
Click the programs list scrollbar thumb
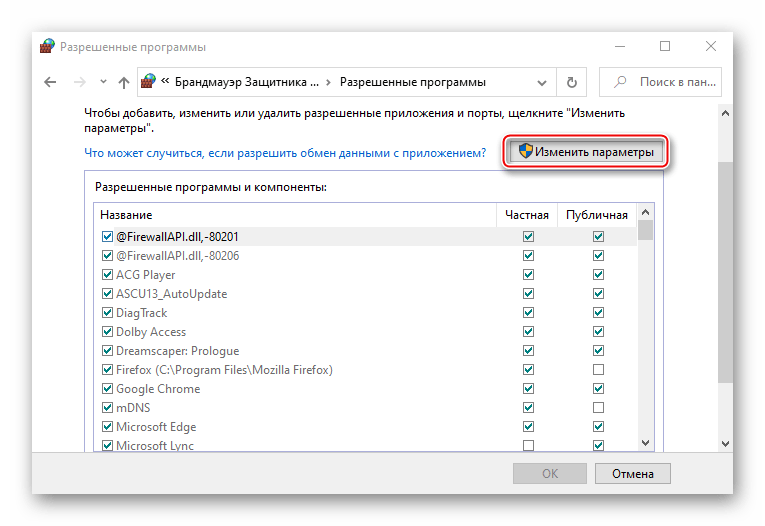[x=645, y=230]
